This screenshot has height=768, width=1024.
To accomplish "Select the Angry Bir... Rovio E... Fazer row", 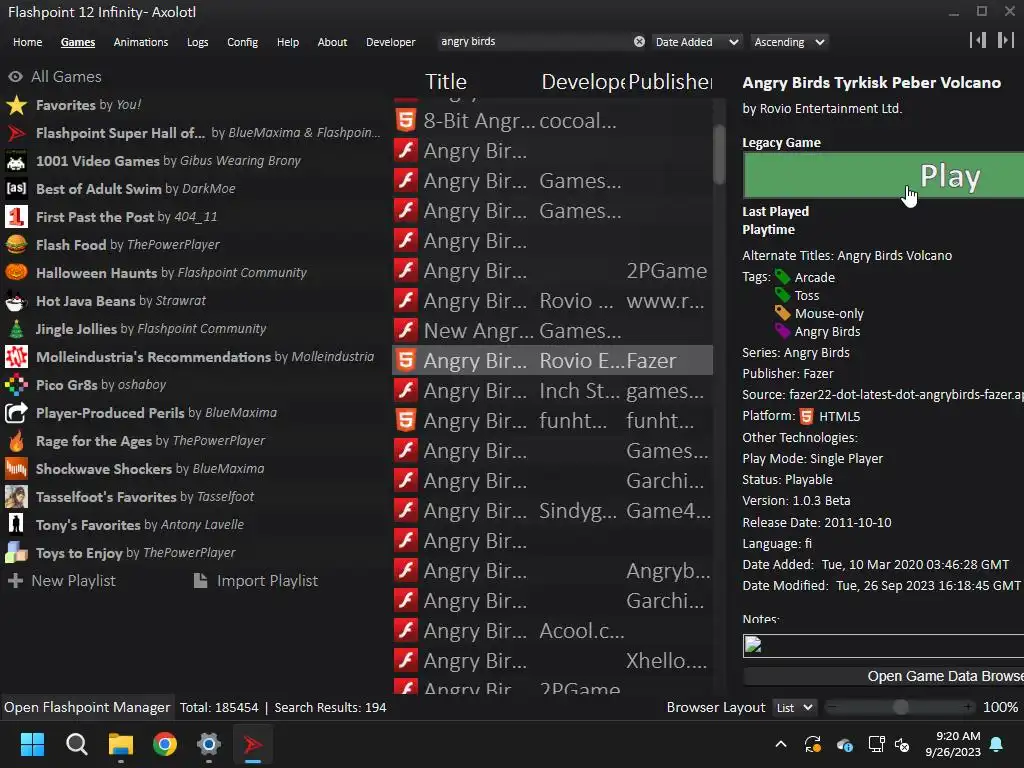I will click(x=552, y=360).
